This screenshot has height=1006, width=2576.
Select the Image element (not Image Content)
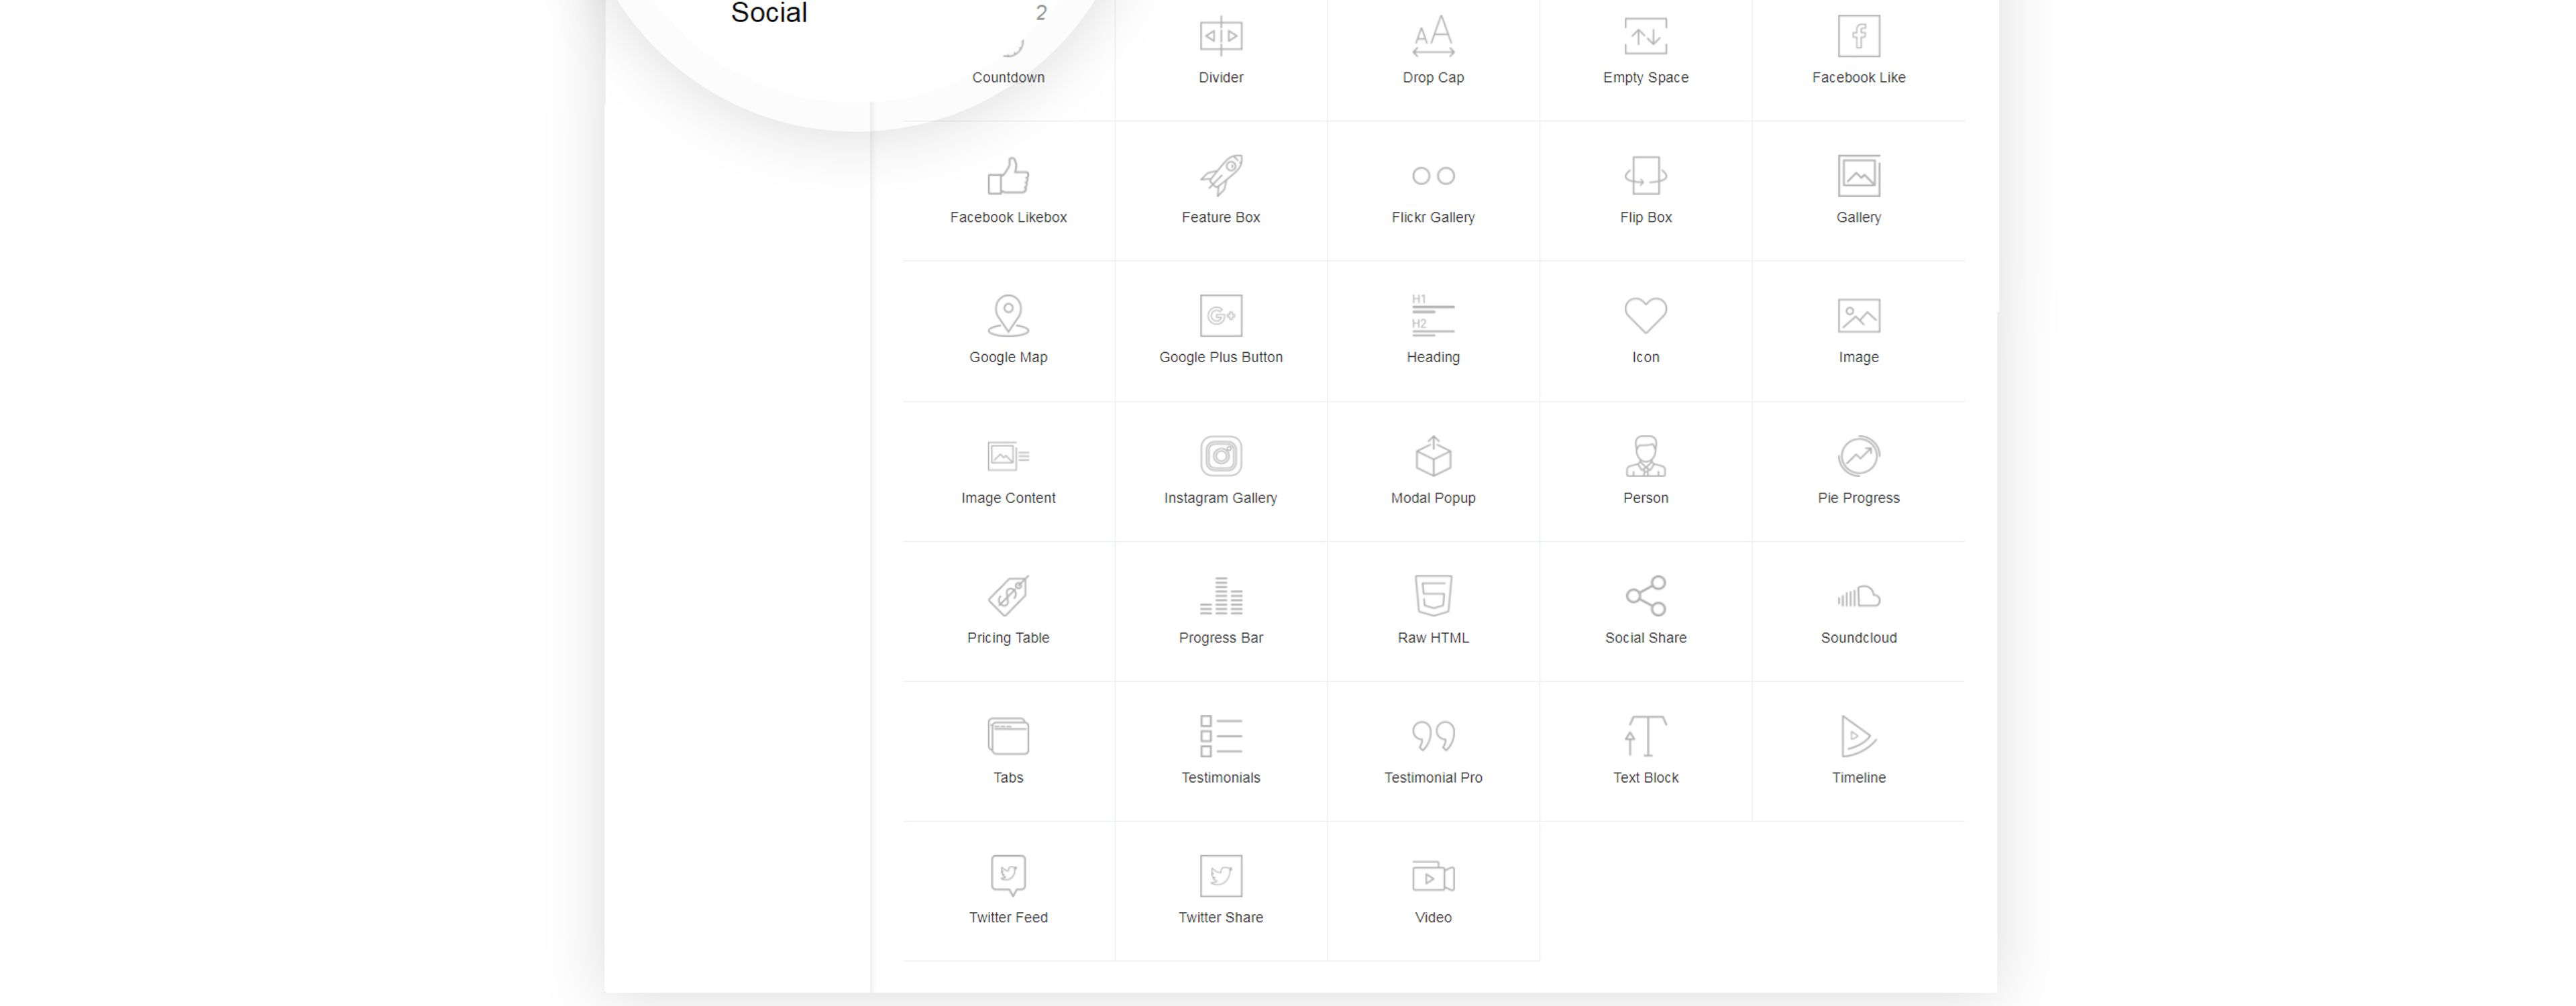click(1859, 331)
